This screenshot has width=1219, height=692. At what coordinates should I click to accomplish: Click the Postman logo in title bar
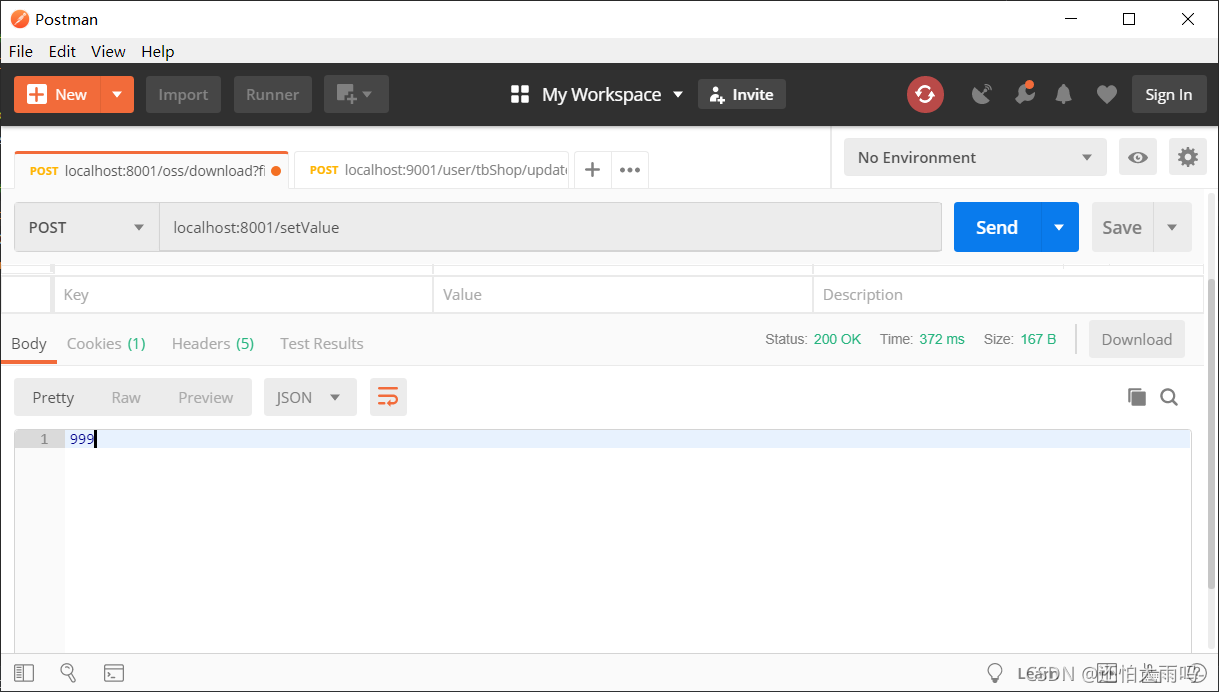tap(20, 19)
